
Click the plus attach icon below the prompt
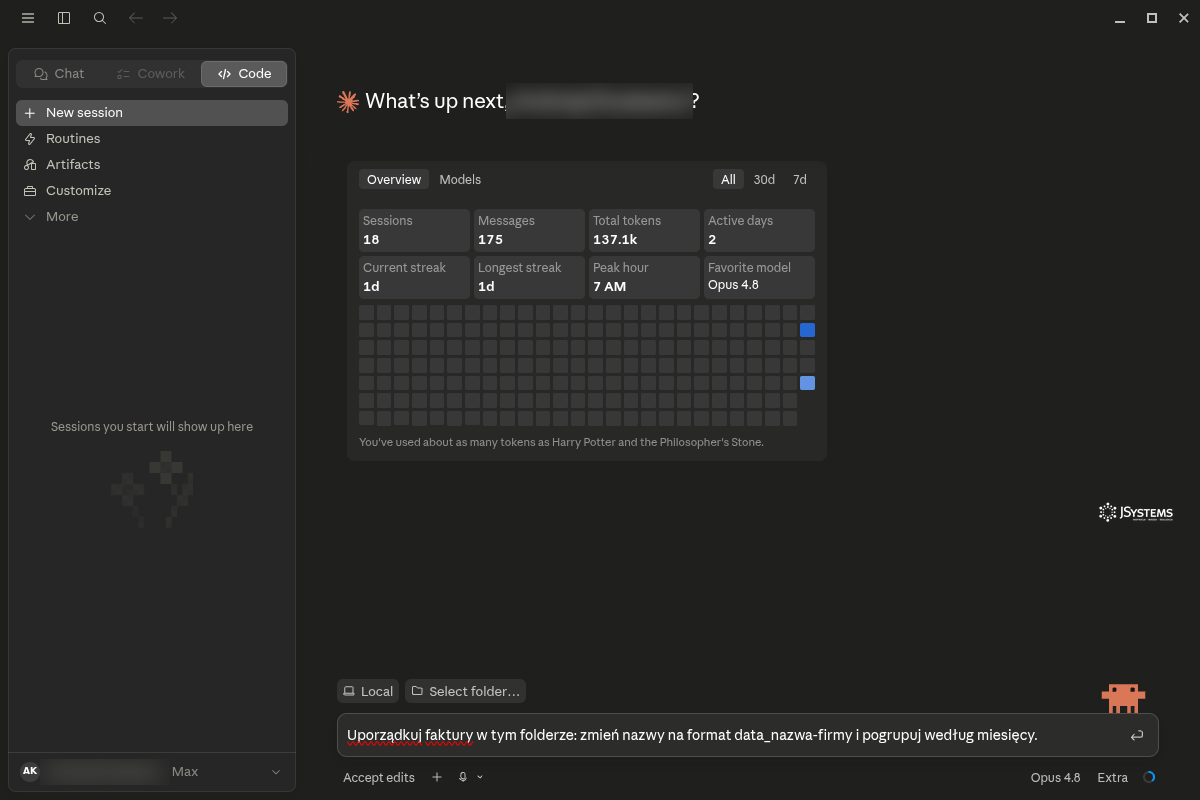437,777
